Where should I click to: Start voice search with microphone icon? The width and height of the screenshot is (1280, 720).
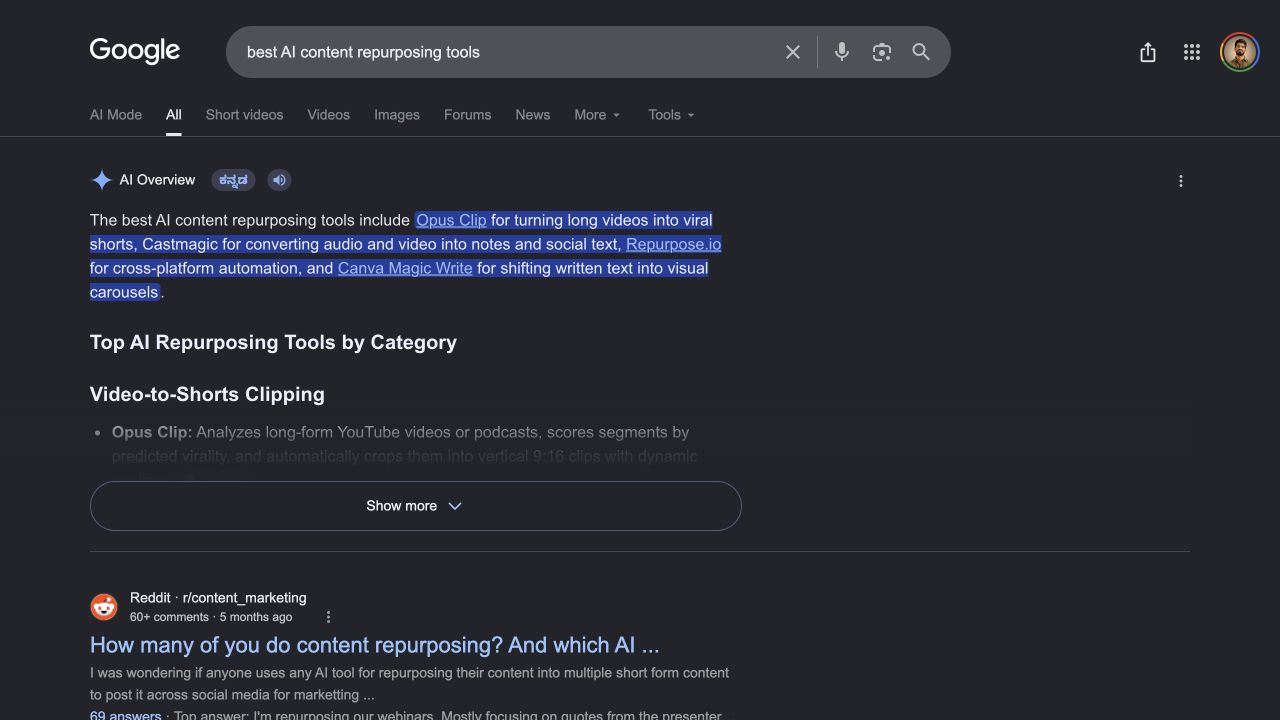click(x=842, y=52)
